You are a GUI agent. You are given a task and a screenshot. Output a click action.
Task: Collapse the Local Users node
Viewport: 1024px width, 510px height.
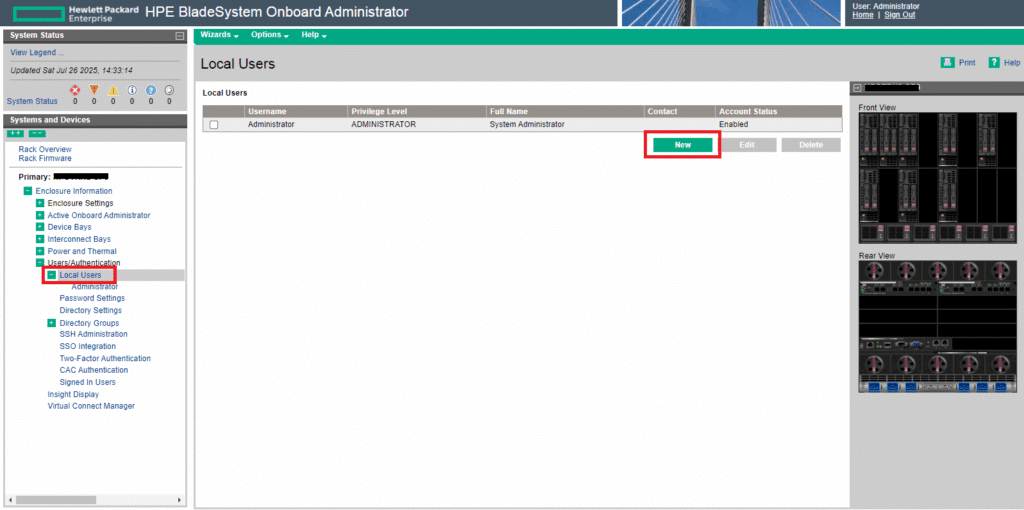52,275
